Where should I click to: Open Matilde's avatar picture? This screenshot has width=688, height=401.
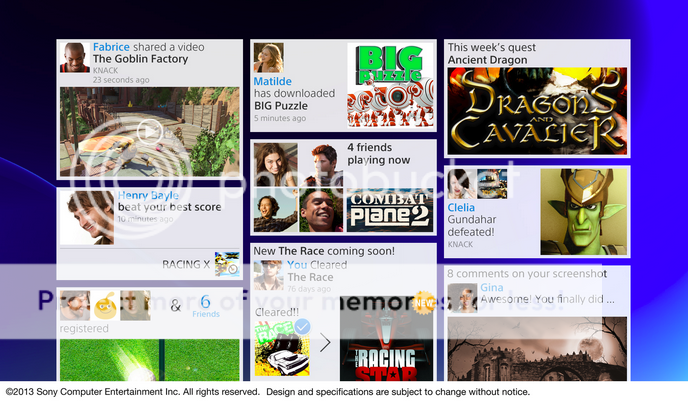click(269, 57)
